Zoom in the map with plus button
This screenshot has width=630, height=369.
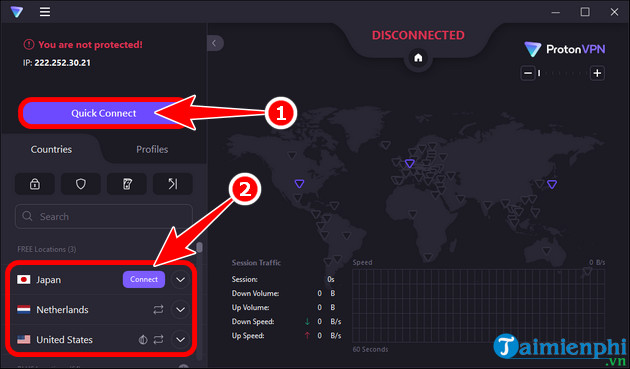(597, 73)
